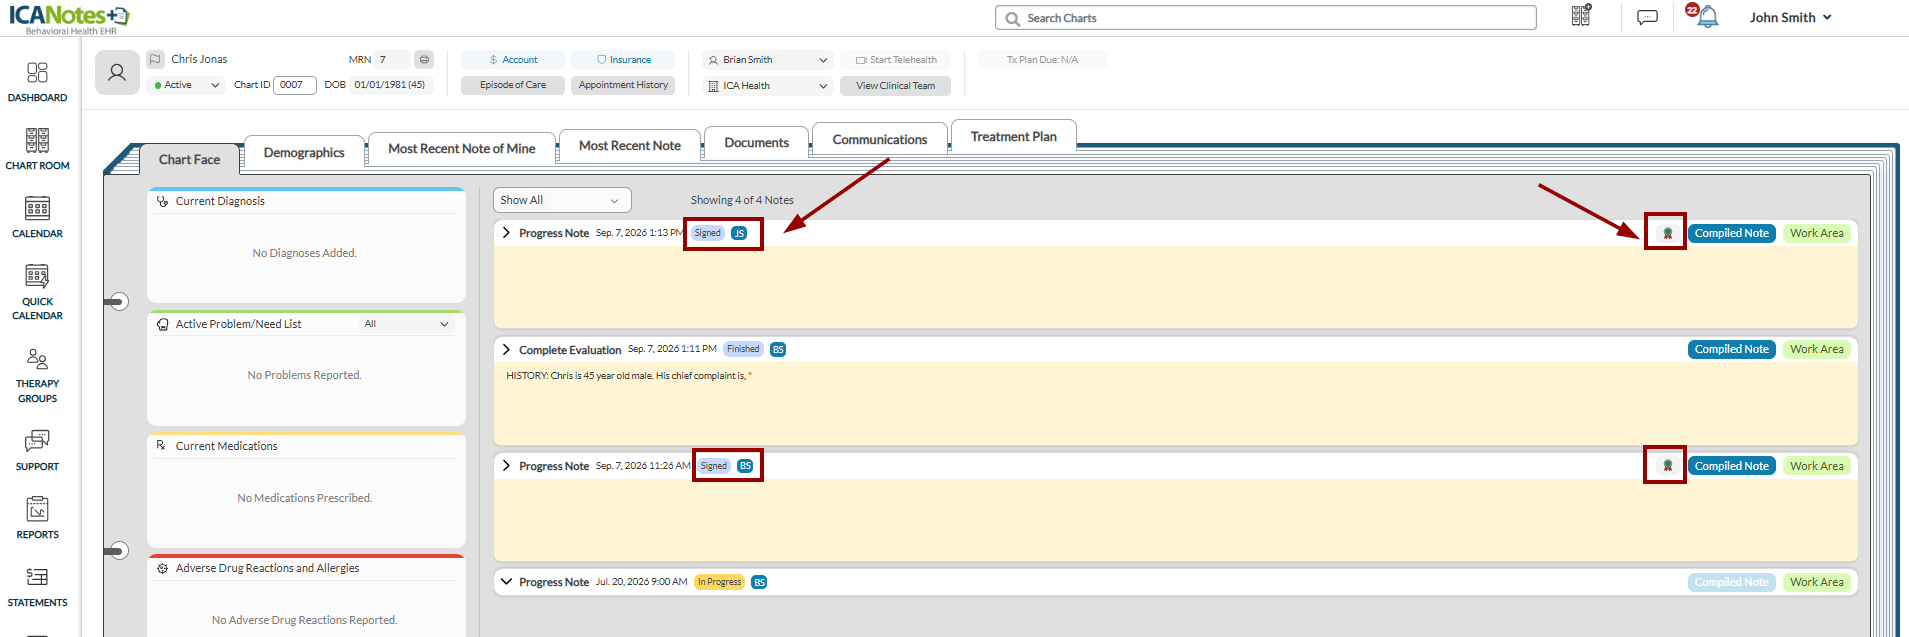This screenshot has width=1909, height=637.
Task: Open Compiled Note for Complete Evaluation
Action: coord(1732,349)
